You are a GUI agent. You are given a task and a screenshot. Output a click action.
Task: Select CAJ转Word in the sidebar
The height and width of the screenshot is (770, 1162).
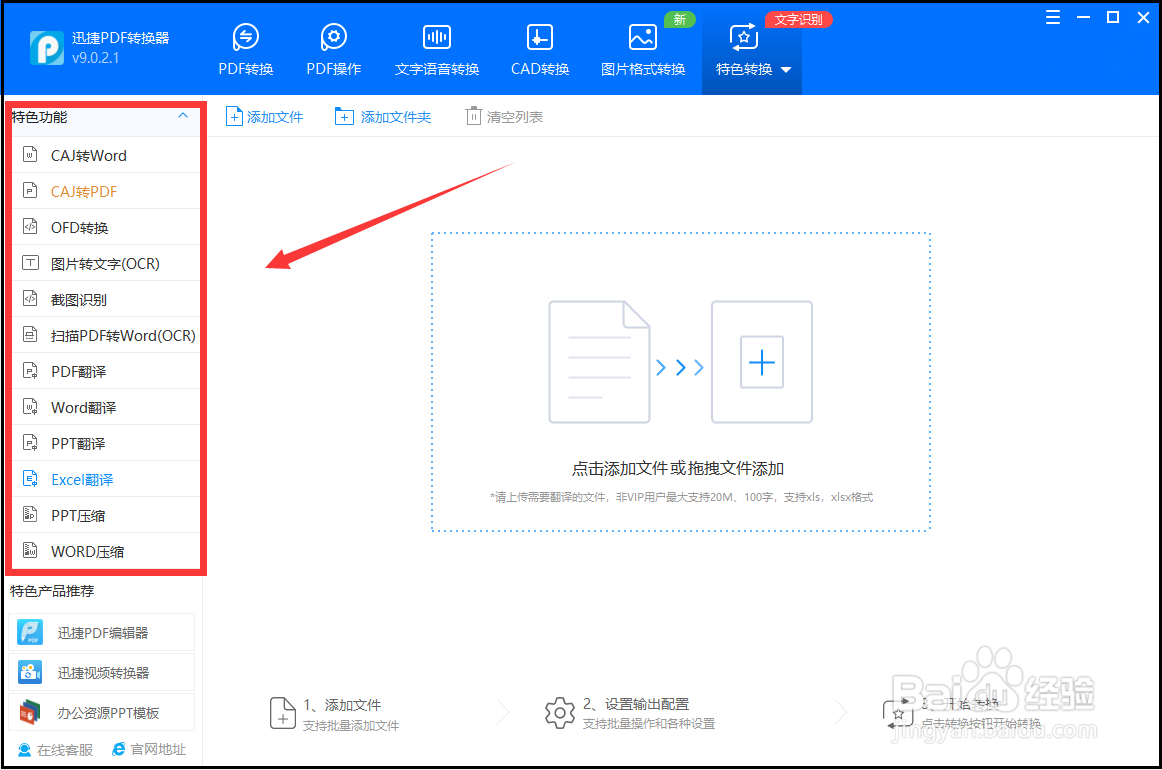point(106,156)
